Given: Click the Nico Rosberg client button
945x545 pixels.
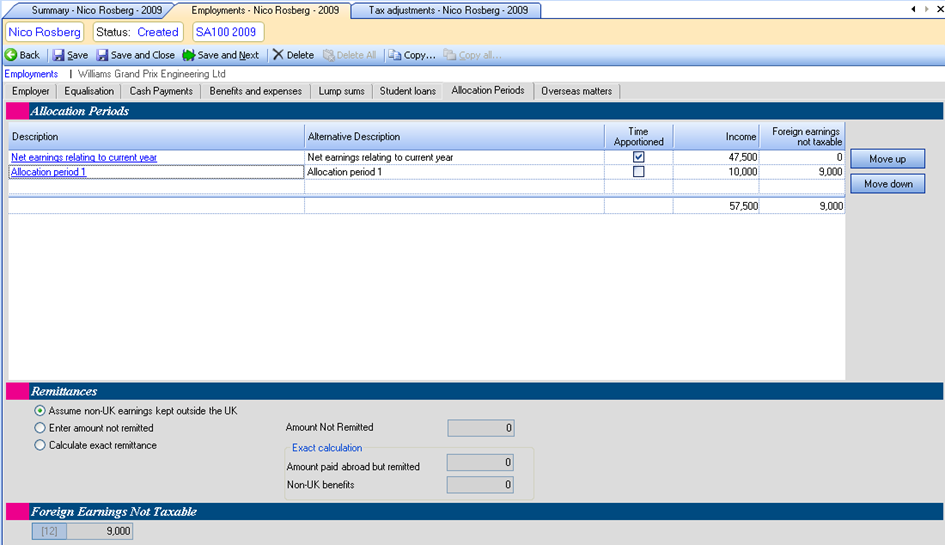Looking at the screenshot, I should pyautogui.click(x=45, y=32).
